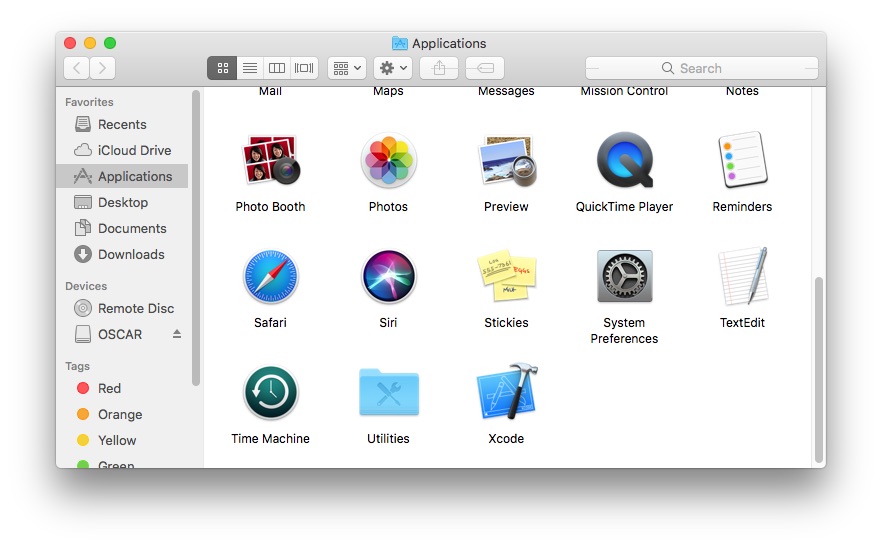The width and height of the screenshot is (882, 548).
Task: Switch to icon view
Action: tap(222, 68)
